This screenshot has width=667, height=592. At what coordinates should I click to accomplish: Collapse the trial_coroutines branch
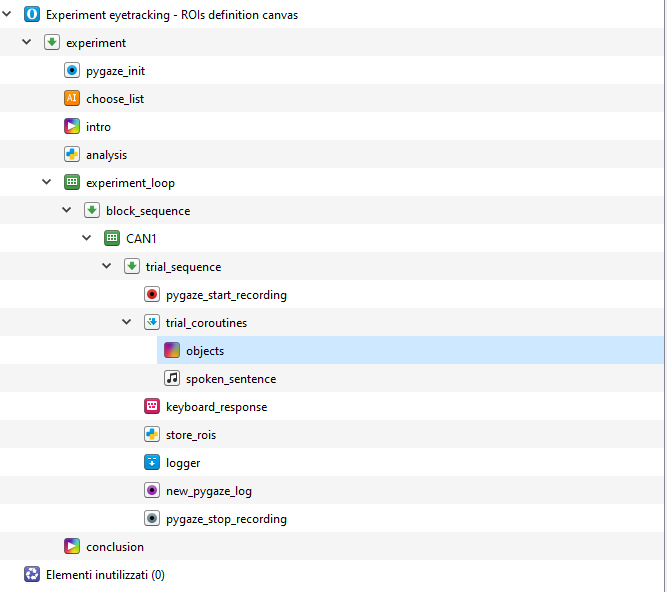coord(127,323)
